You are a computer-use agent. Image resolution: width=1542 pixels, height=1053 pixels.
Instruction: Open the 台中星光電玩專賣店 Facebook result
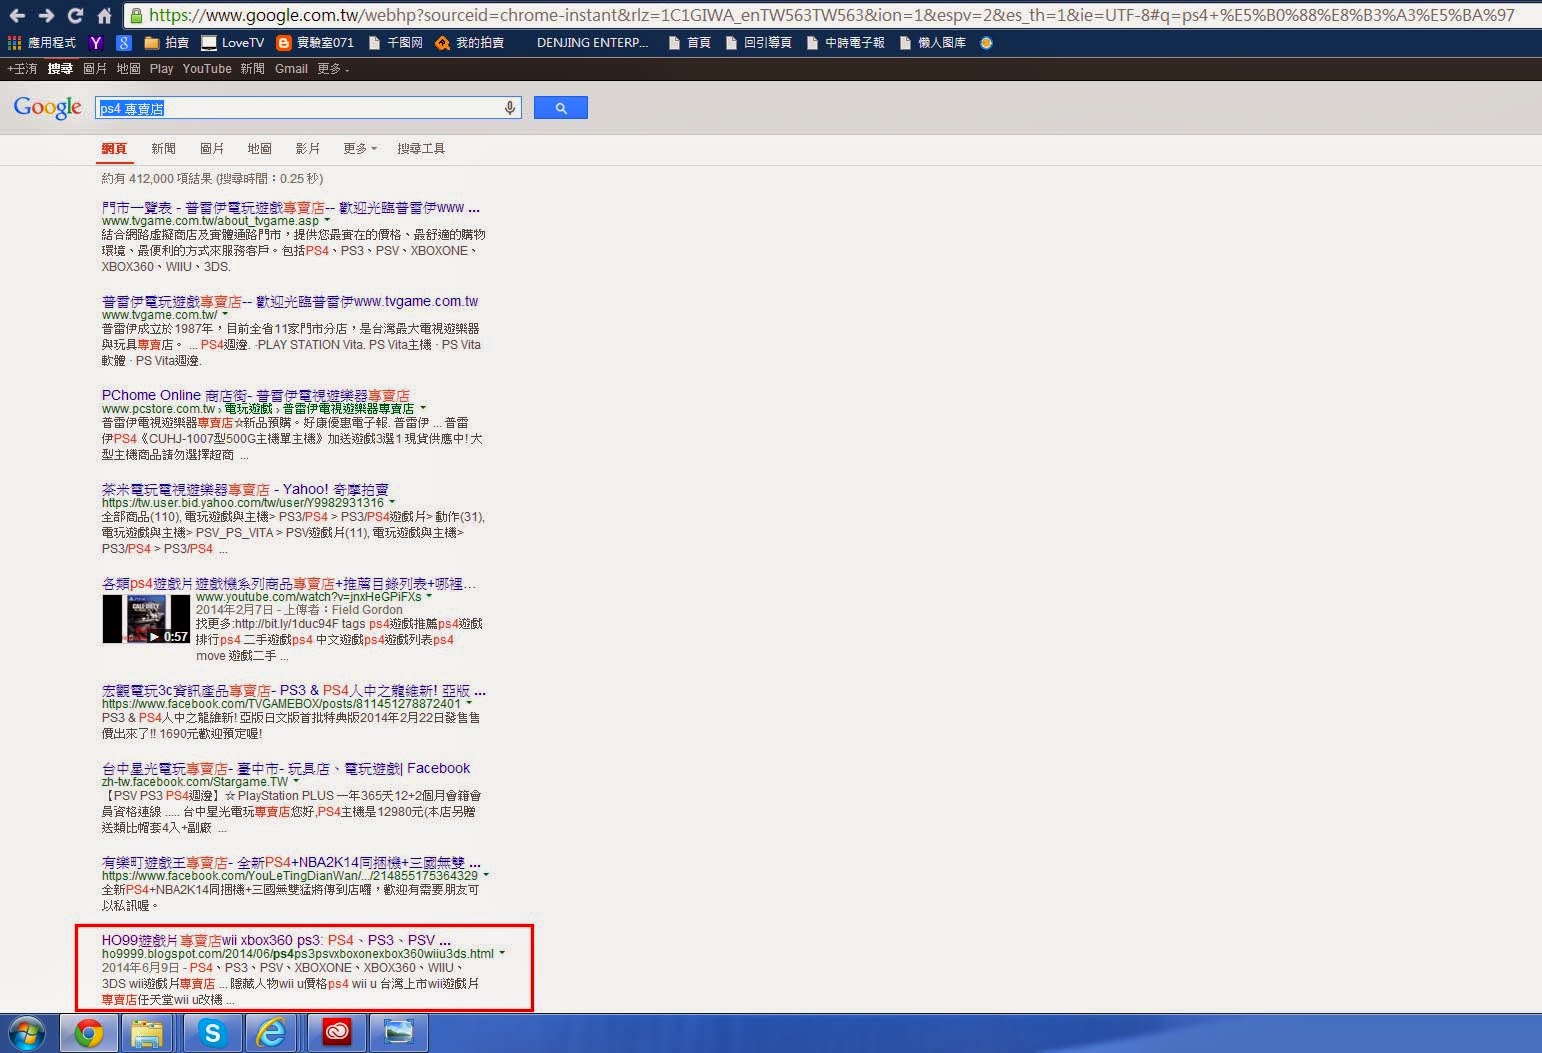(286, 768)
